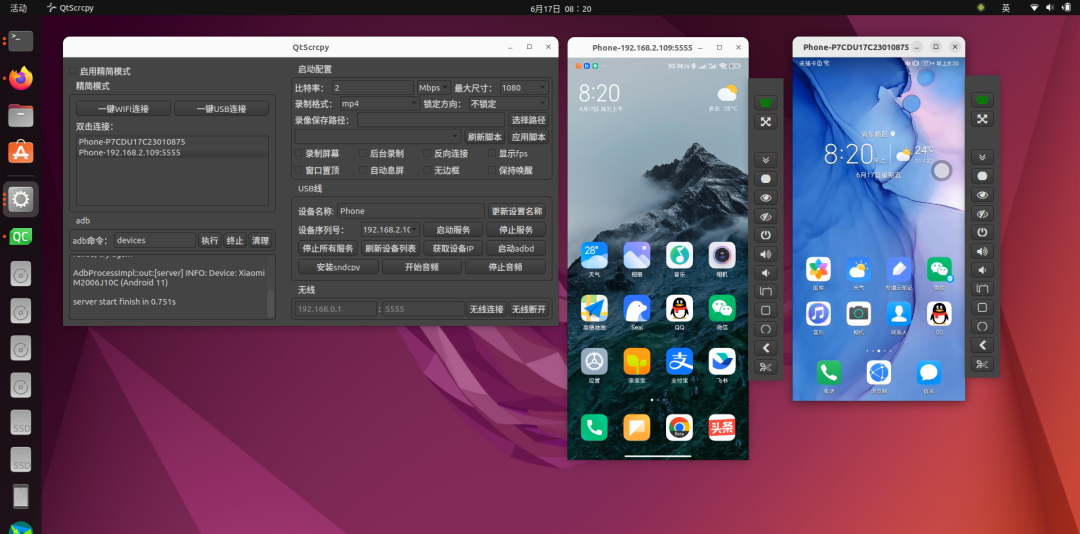Click the 一键USB连接 button
This screenshot has width=1080, height=534.
click(222, 109)
